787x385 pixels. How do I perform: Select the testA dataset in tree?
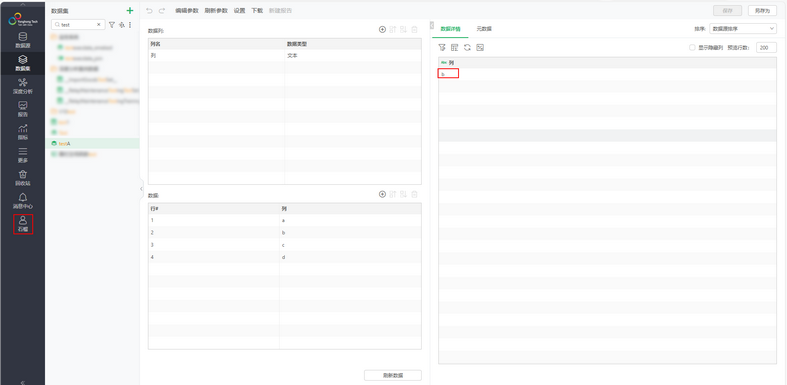[92, 144]
